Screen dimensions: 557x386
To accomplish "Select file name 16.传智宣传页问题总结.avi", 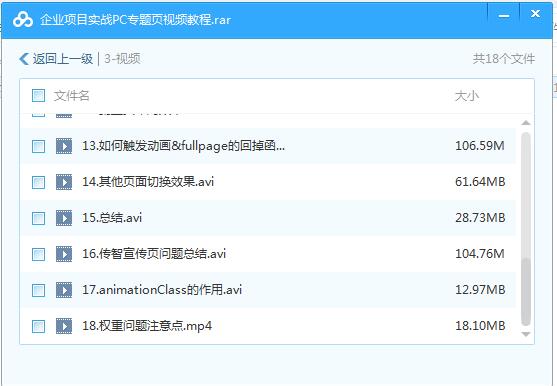I will click(154, 254).
